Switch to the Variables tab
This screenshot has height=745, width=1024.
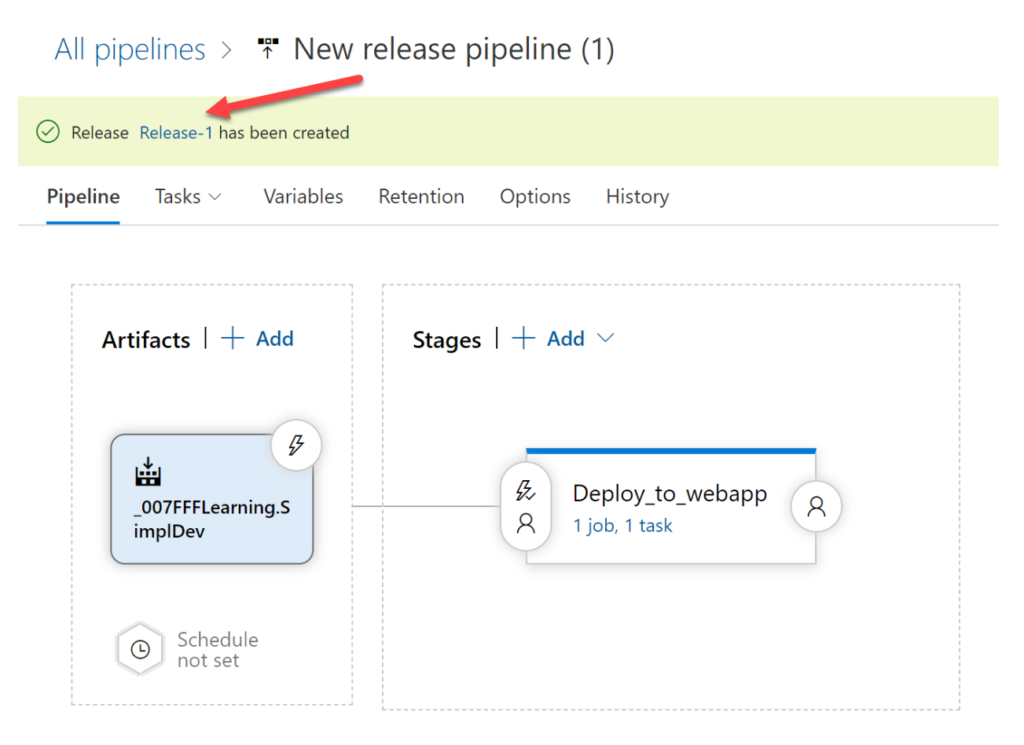303,197
